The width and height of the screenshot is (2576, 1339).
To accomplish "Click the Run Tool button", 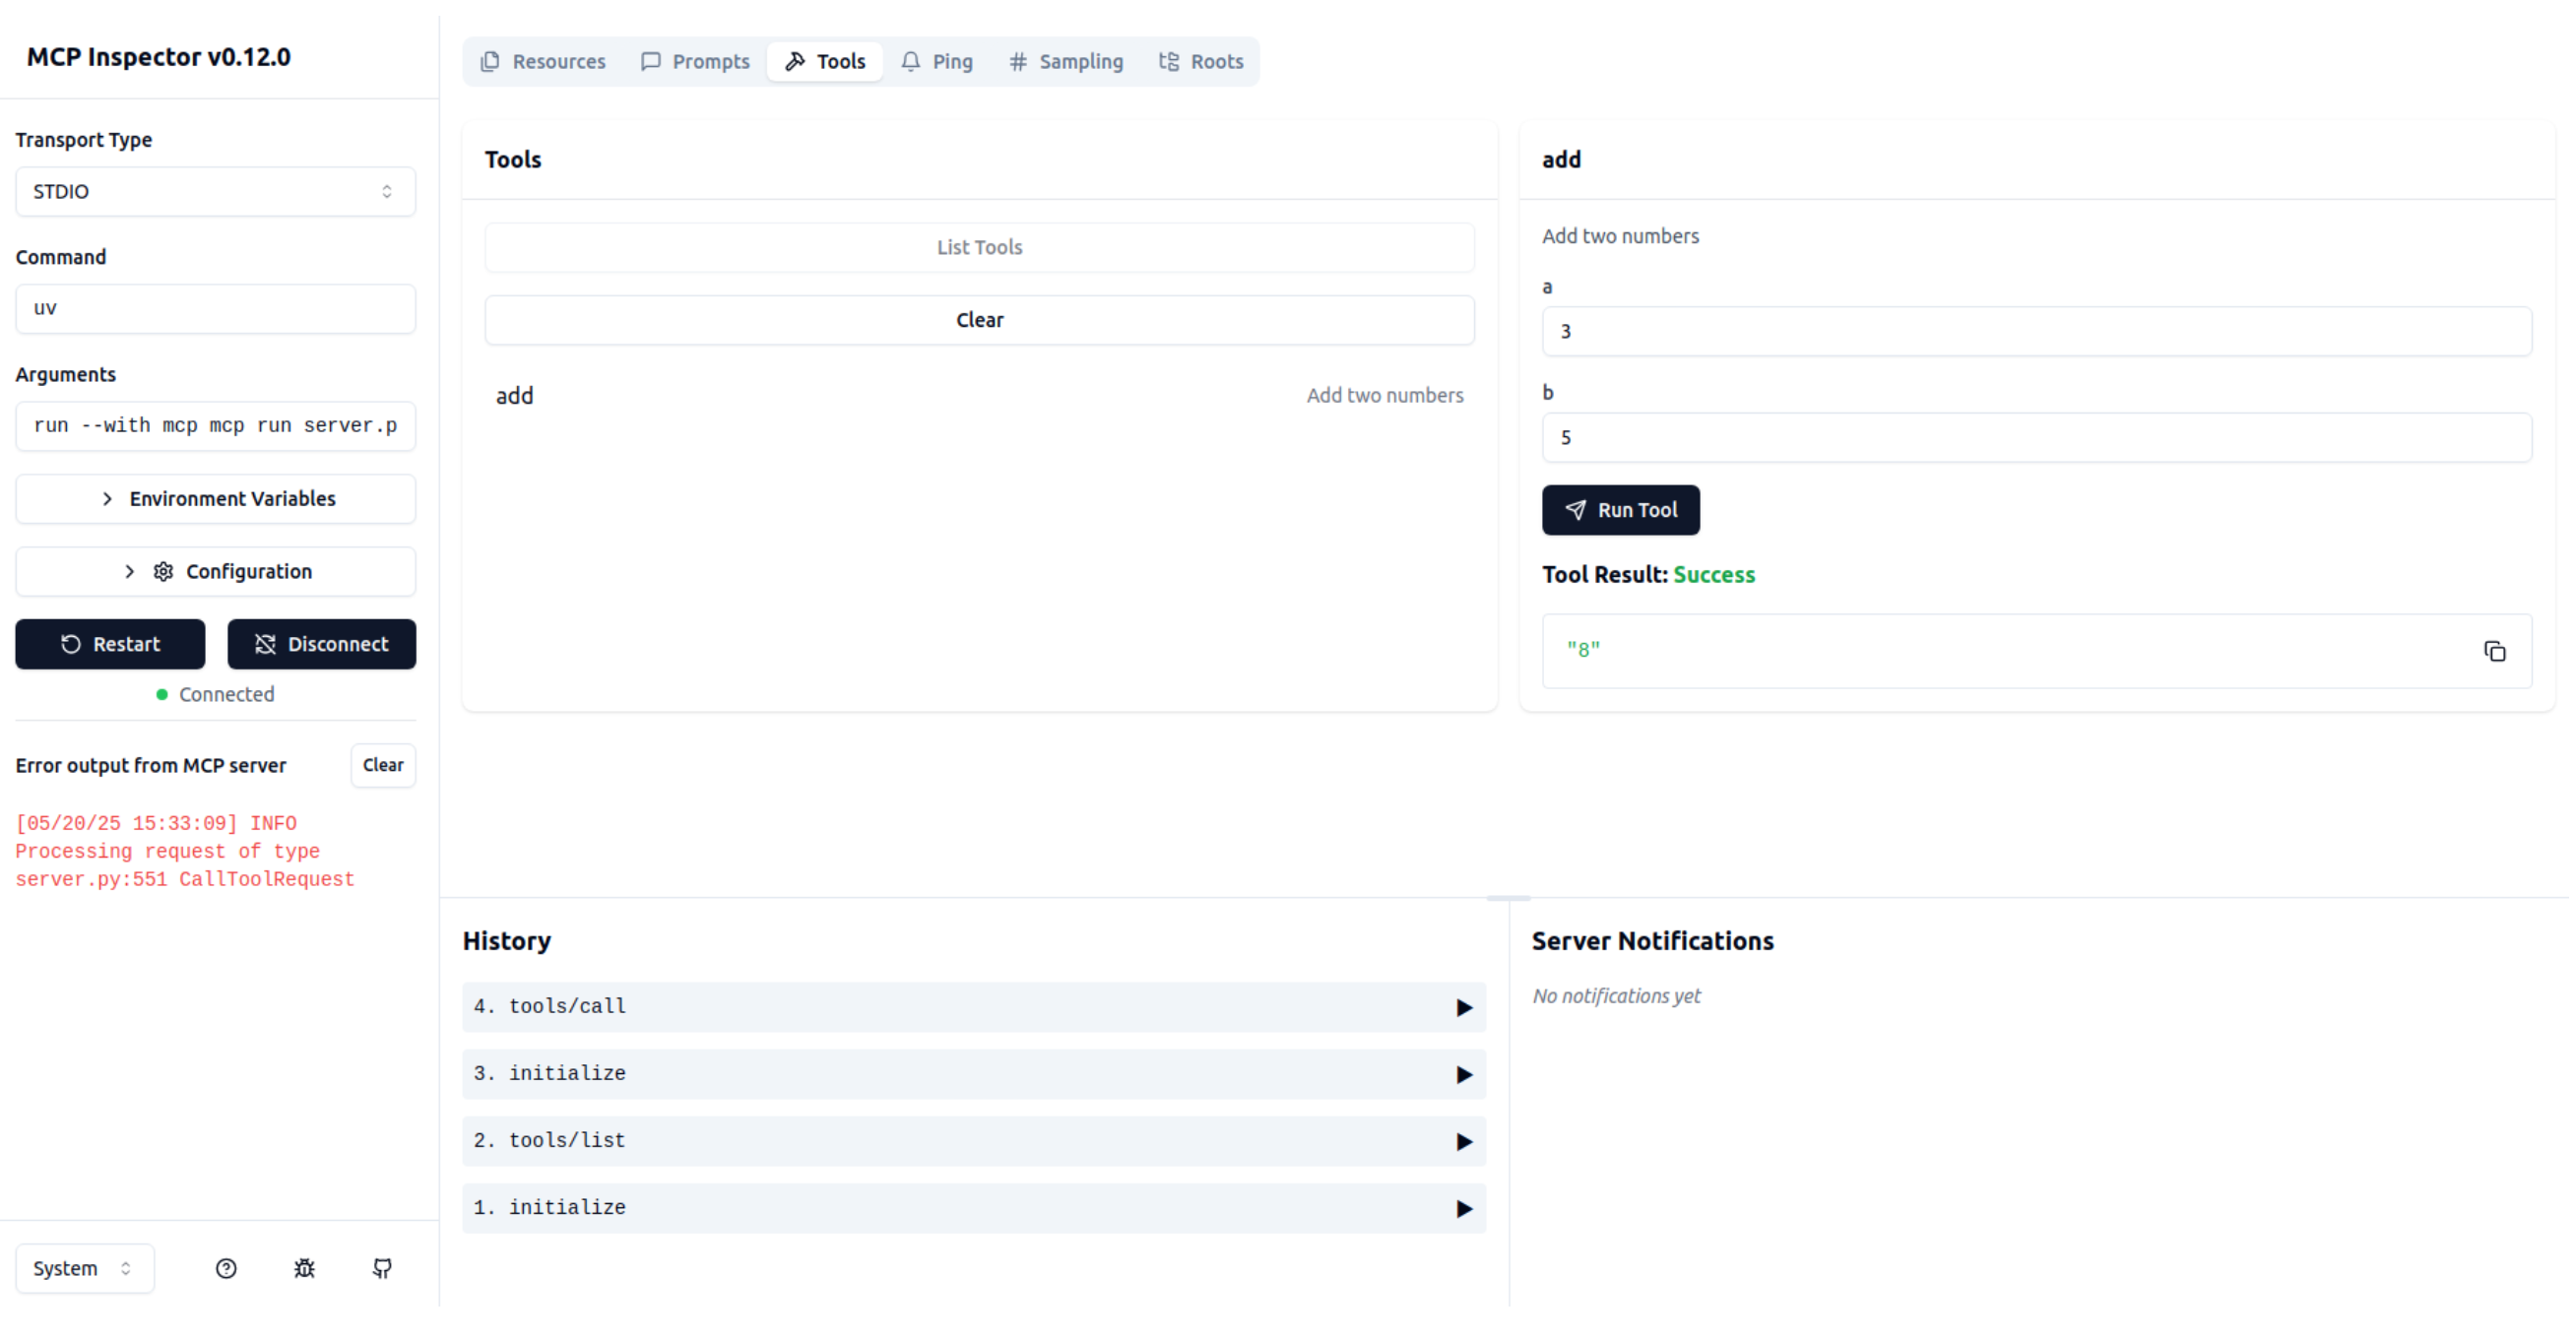I will tap(1620, 510).
